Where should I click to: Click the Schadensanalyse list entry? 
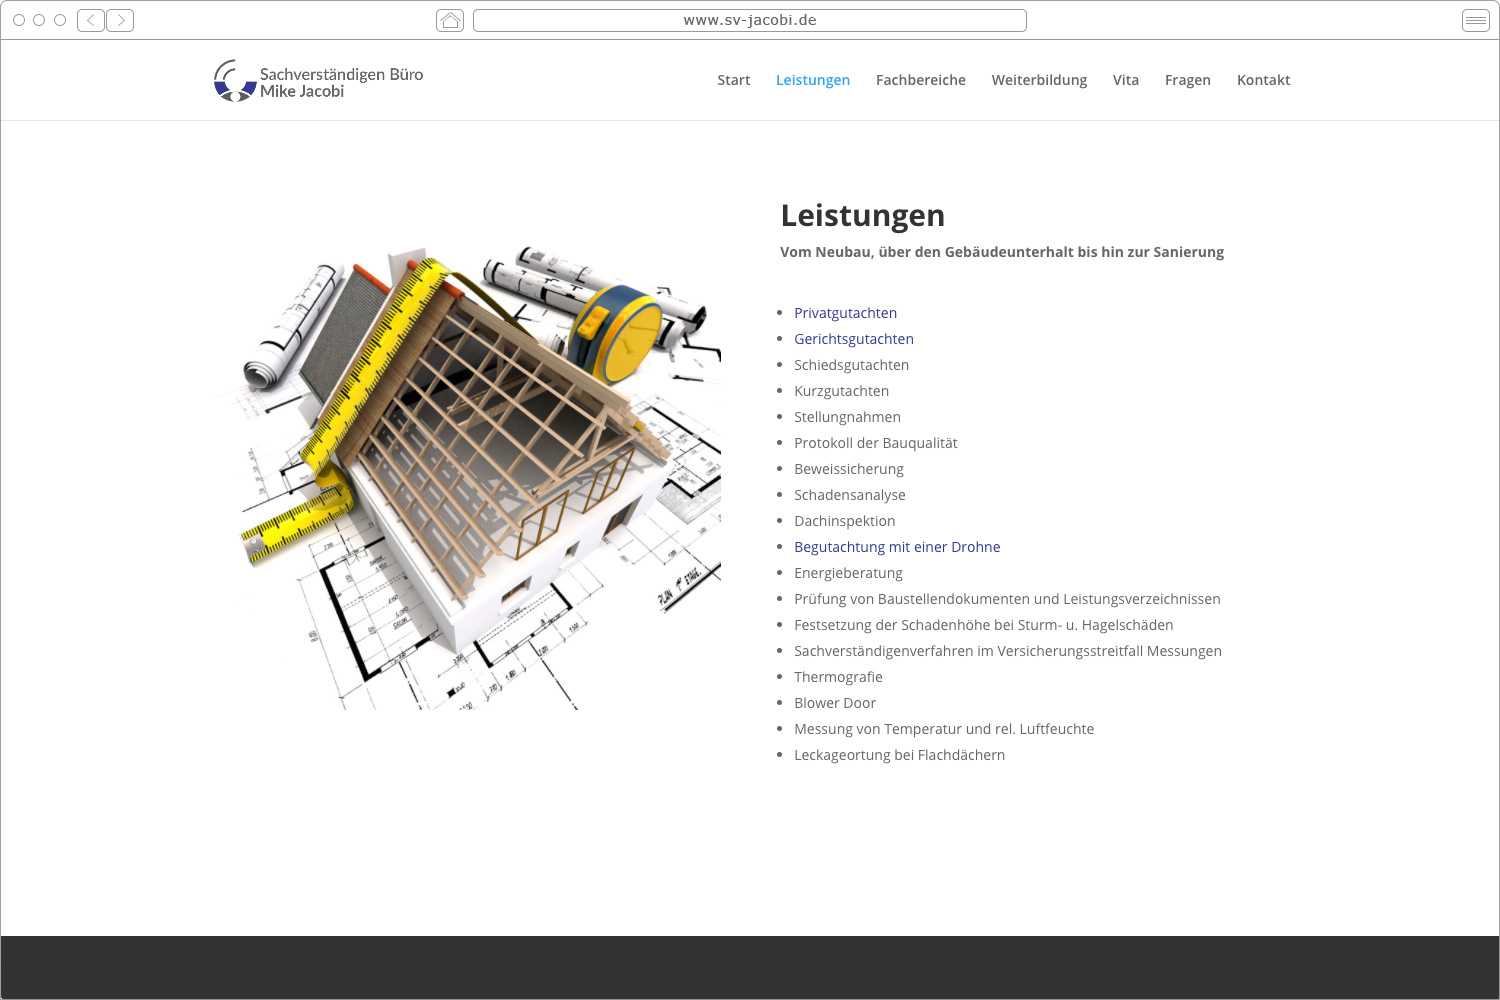(x=849, y=495)
